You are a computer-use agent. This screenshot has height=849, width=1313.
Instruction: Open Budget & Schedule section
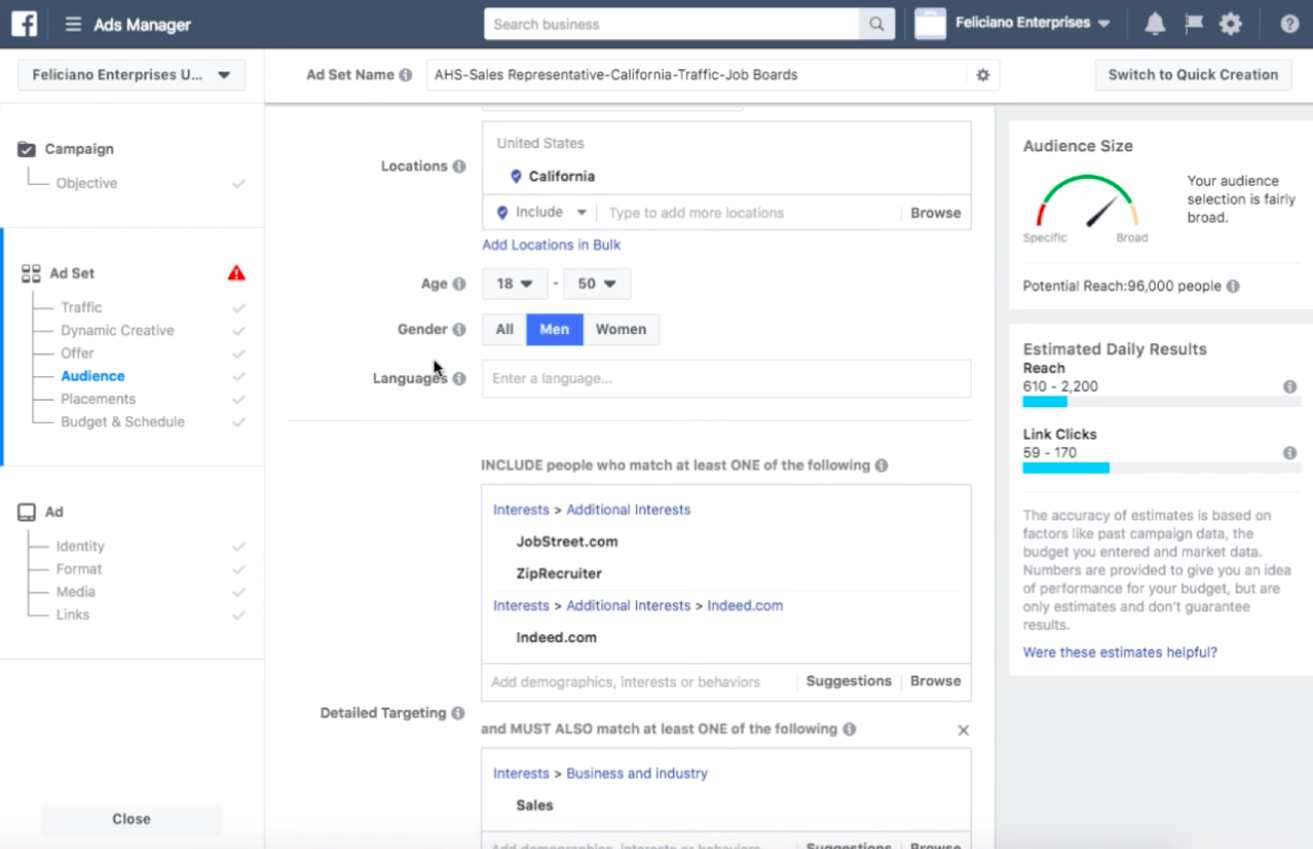tap(122, 422)
